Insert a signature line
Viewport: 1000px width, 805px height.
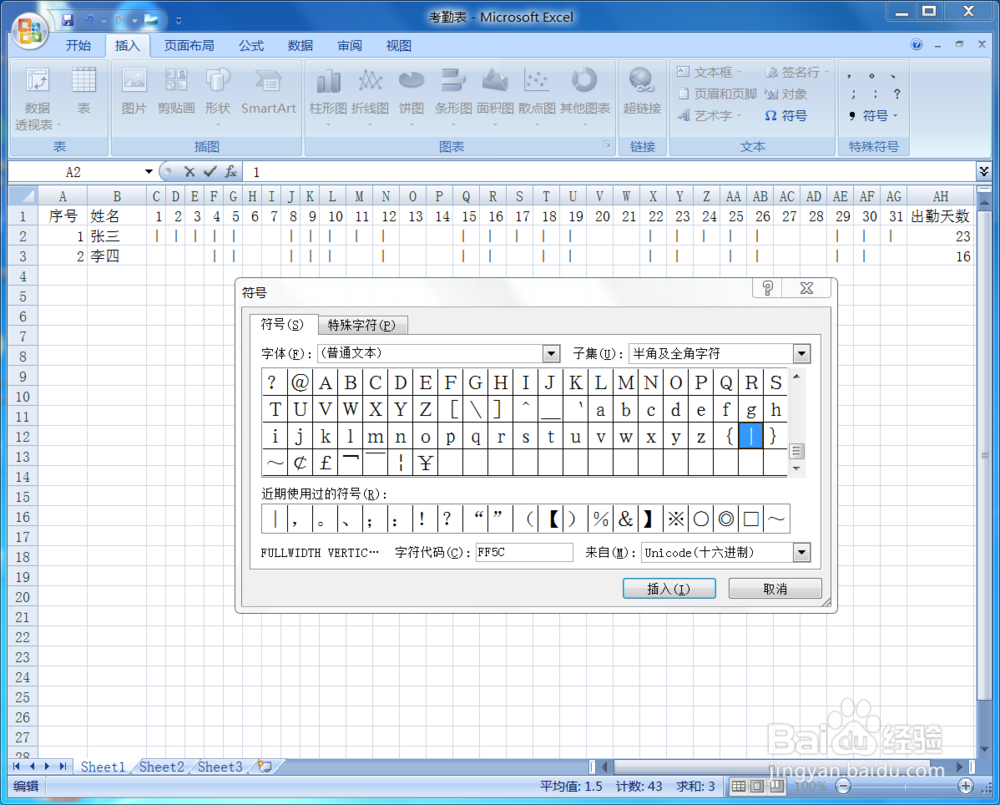pos(796,72)
